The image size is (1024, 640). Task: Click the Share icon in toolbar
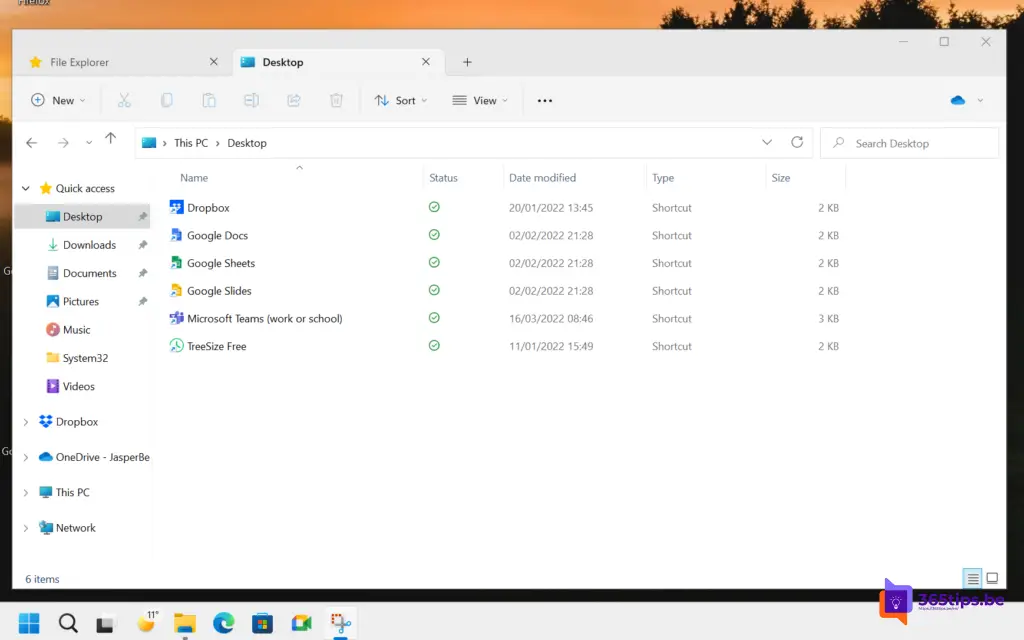pos(294,100)
